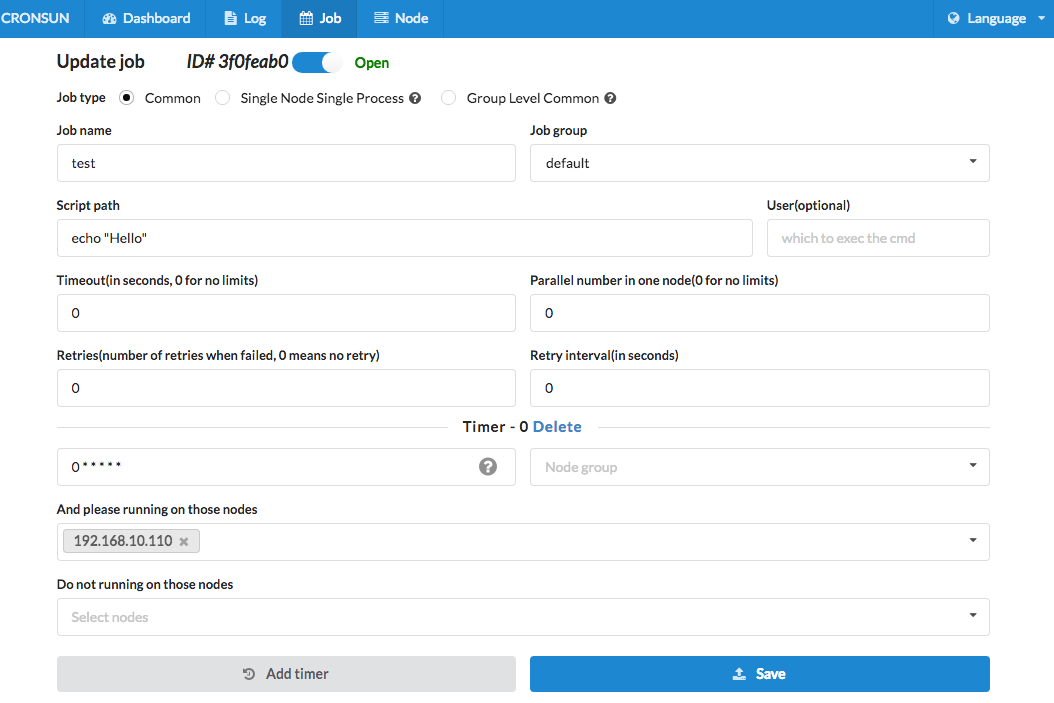Edit the cron timer expression field
The height and width of the screenshot is (703, 1054).
click(x=286, y=467)
